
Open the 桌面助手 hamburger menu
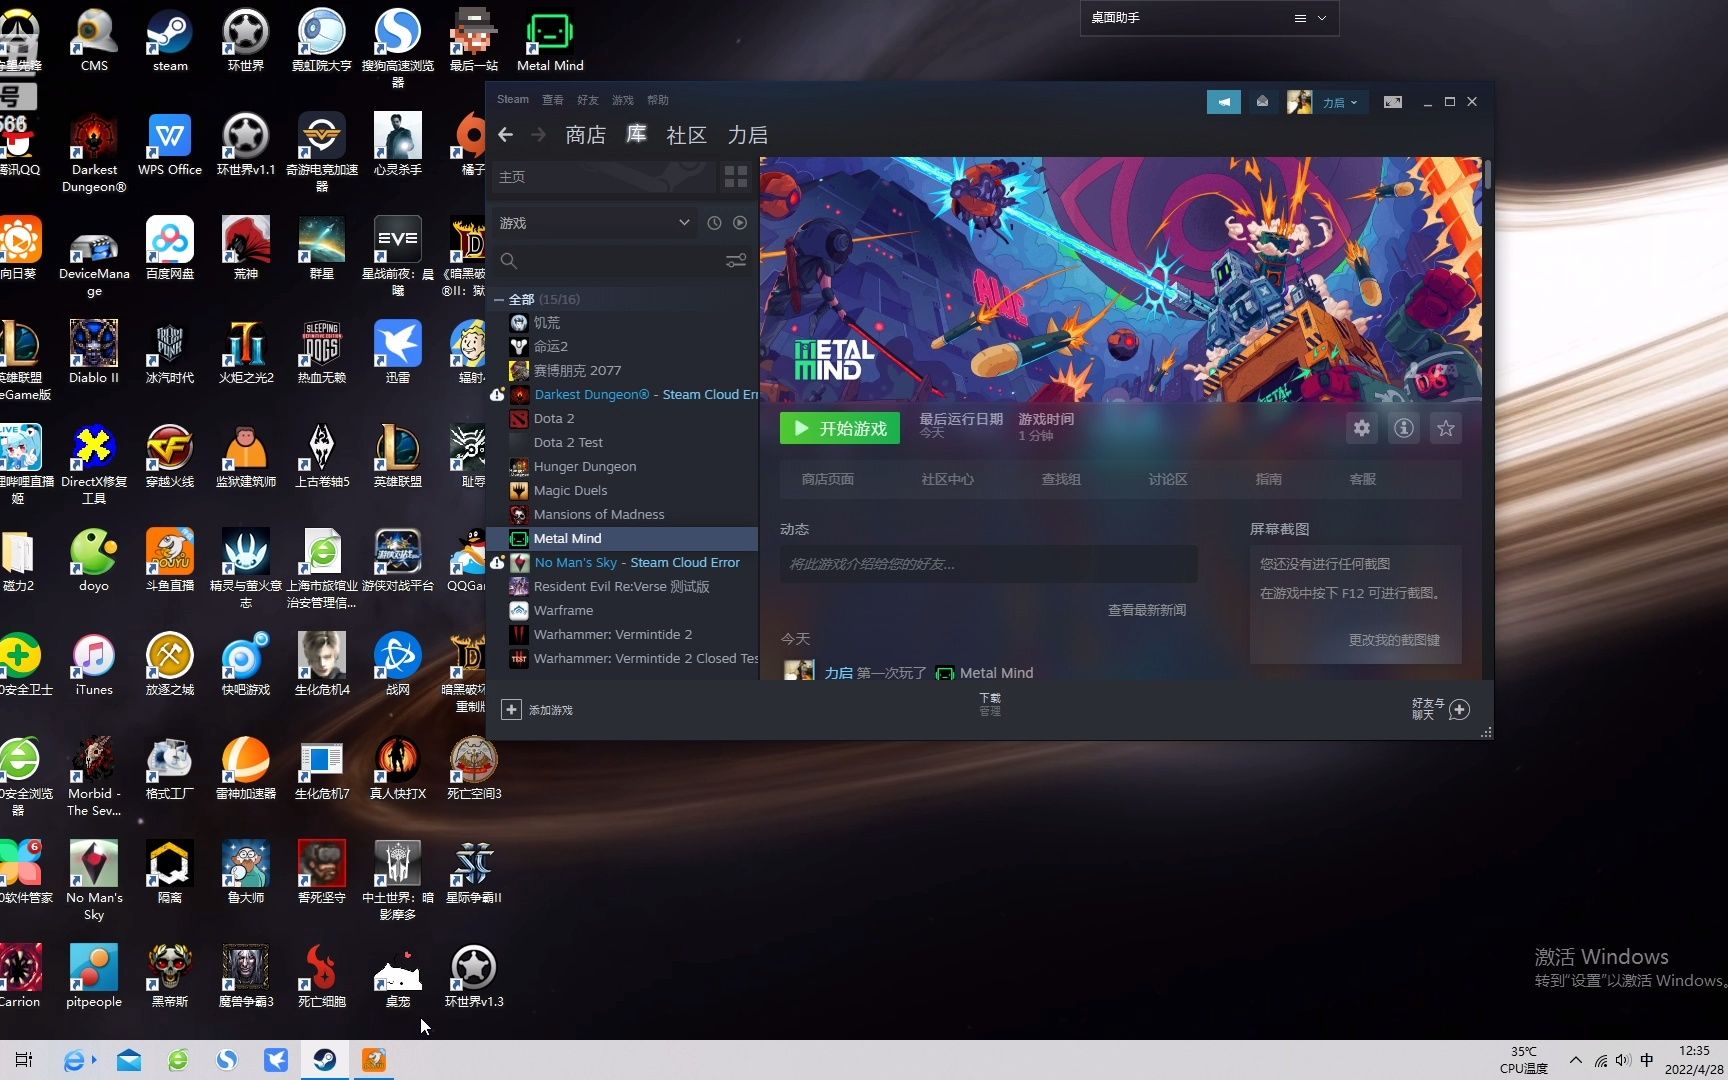coord(1300,18)
